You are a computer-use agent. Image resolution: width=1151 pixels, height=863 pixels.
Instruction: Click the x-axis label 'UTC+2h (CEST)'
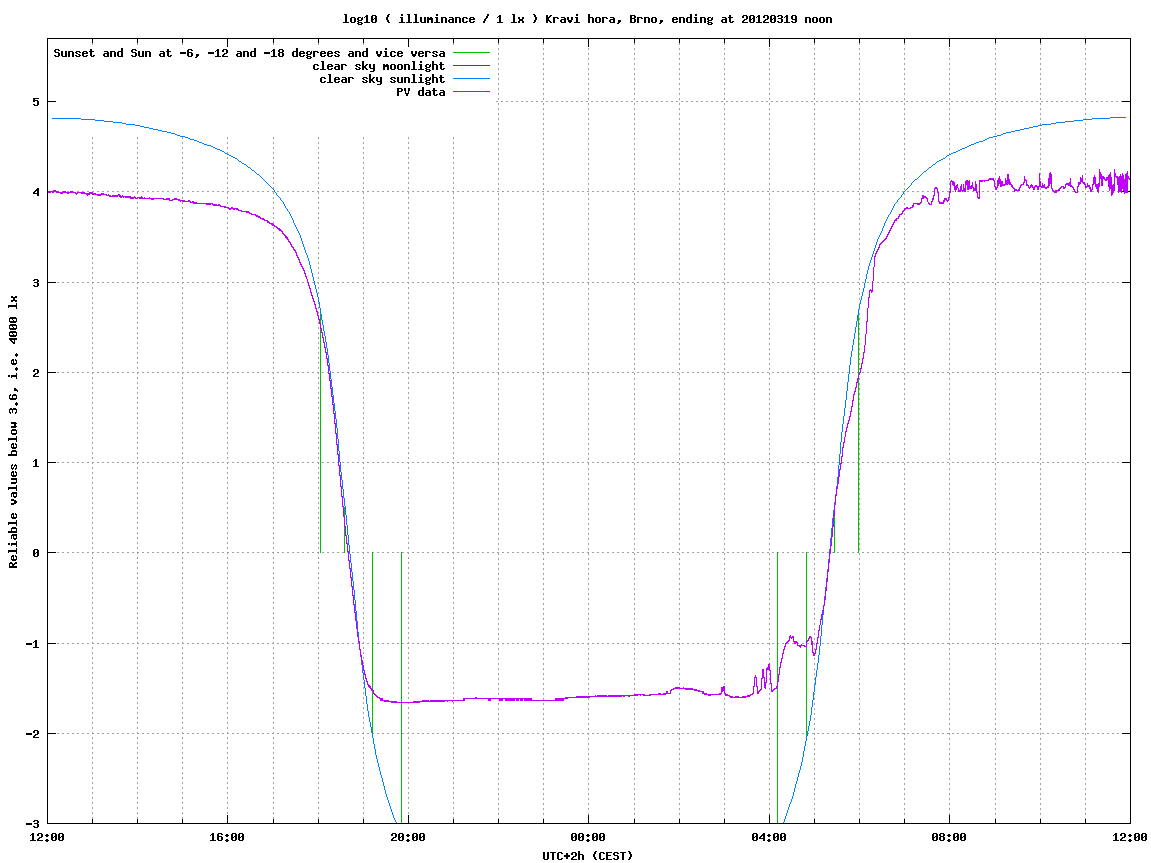(x=587, y=856)
